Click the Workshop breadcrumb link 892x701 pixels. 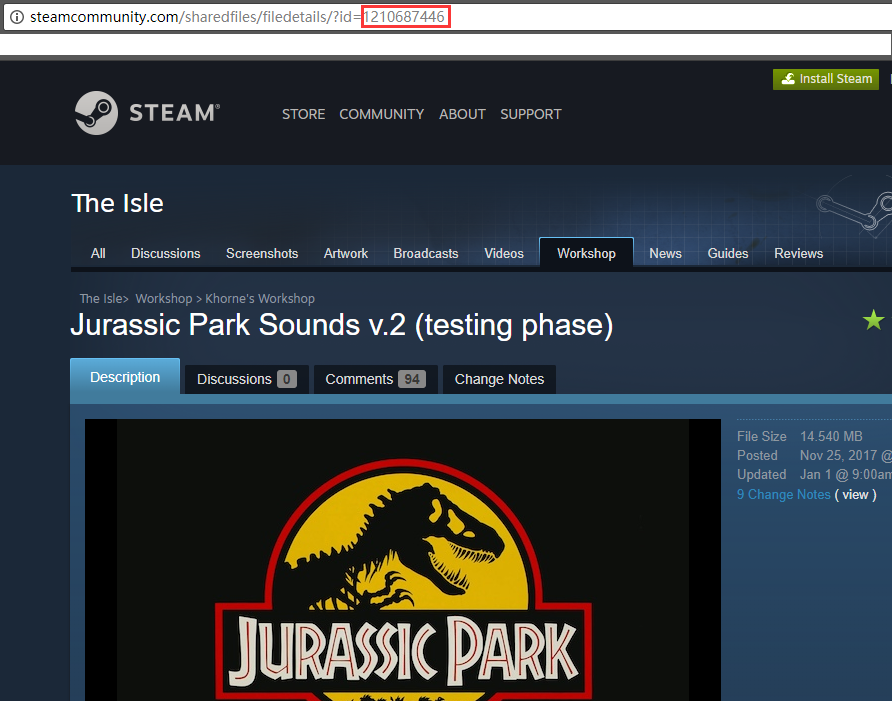pos(164,299)
